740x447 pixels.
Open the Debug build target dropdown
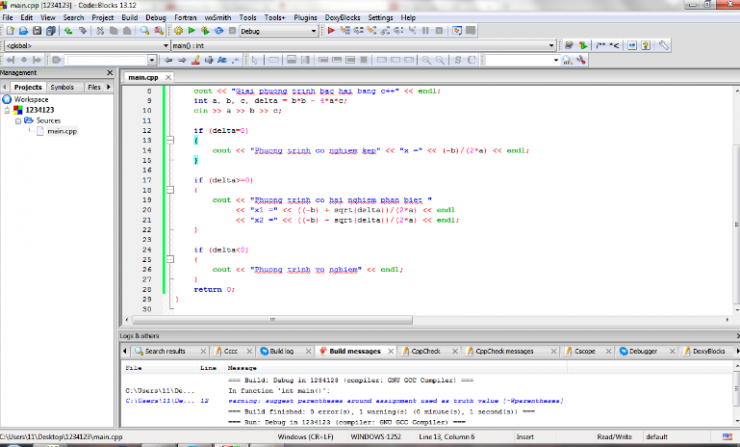click(x=315, y=31)
